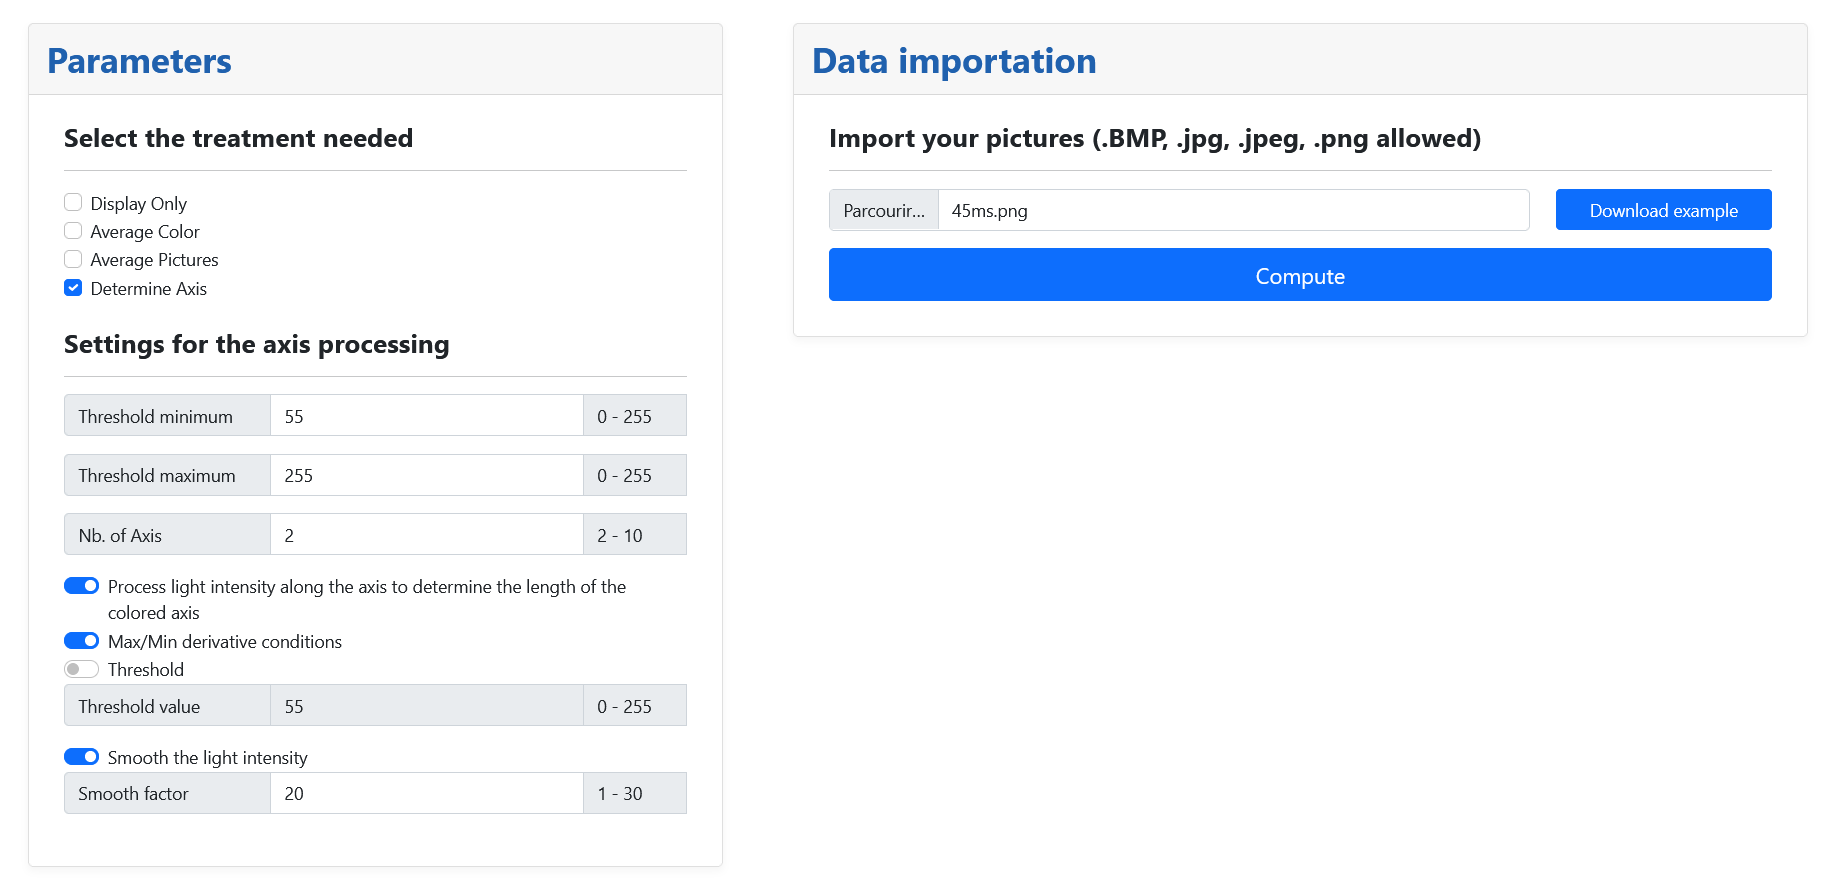The image size is (1838, 896).
Task: Uncheck the Determine Axis checkbox
Action: tap(73, 288)
